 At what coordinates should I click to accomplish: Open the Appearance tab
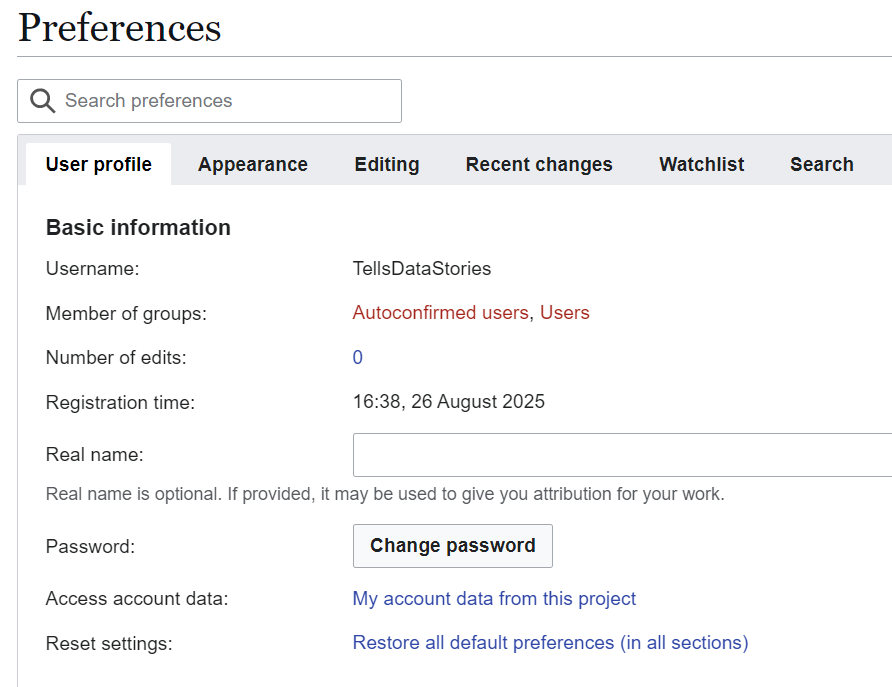(x=253, y=165)
